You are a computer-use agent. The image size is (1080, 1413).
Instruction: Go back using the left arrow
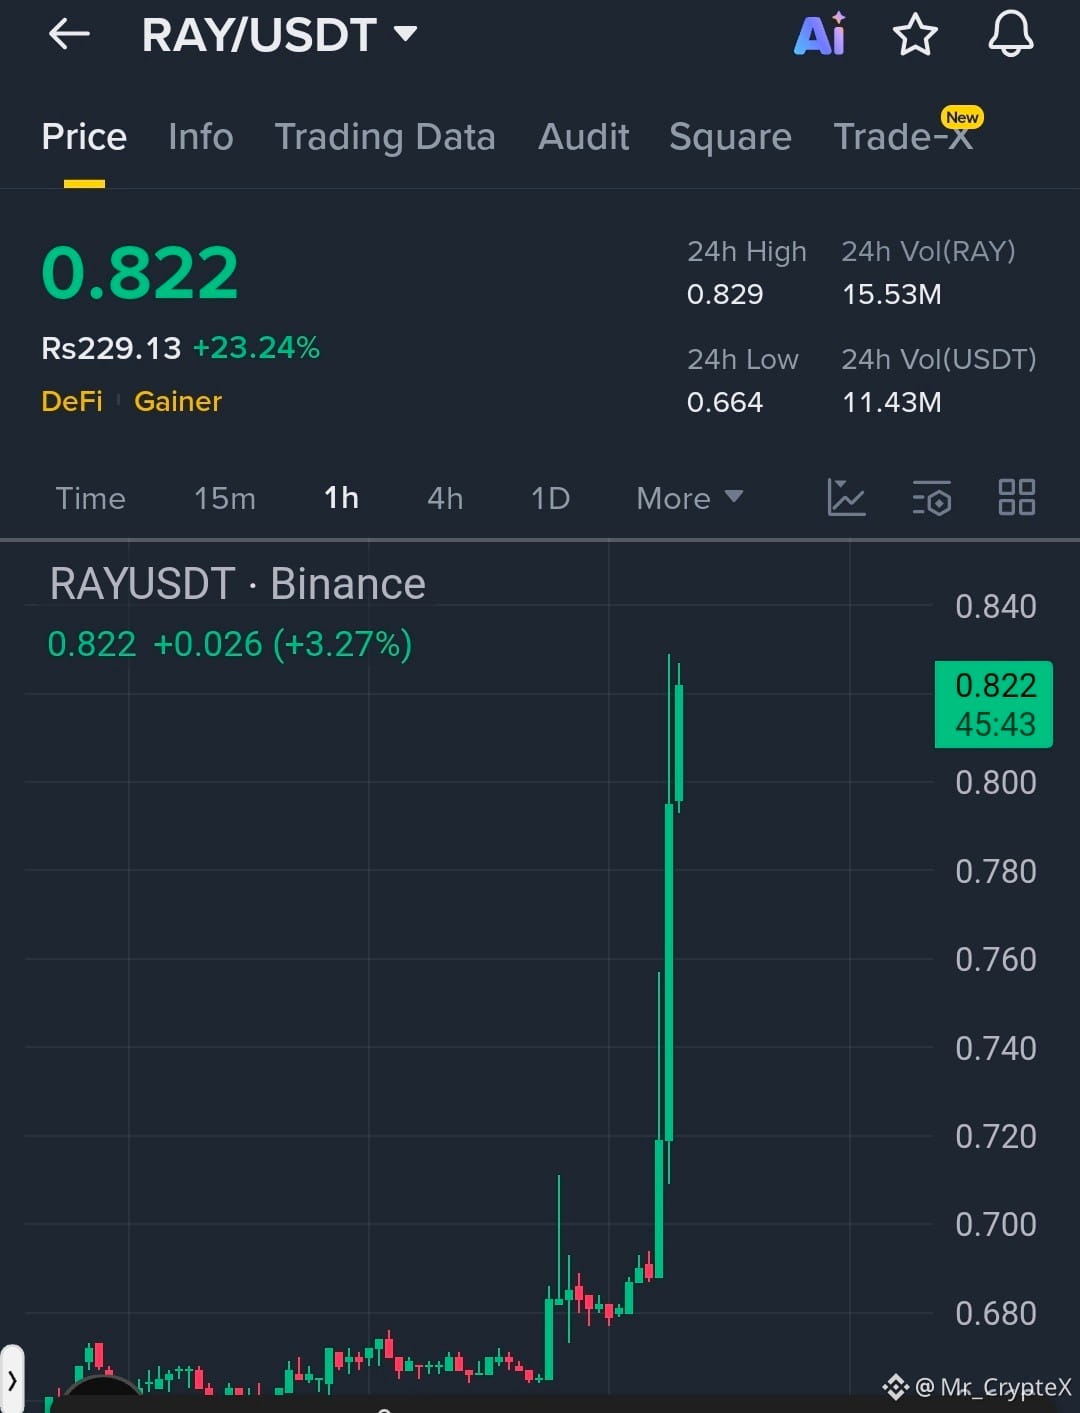coord(69,35)
